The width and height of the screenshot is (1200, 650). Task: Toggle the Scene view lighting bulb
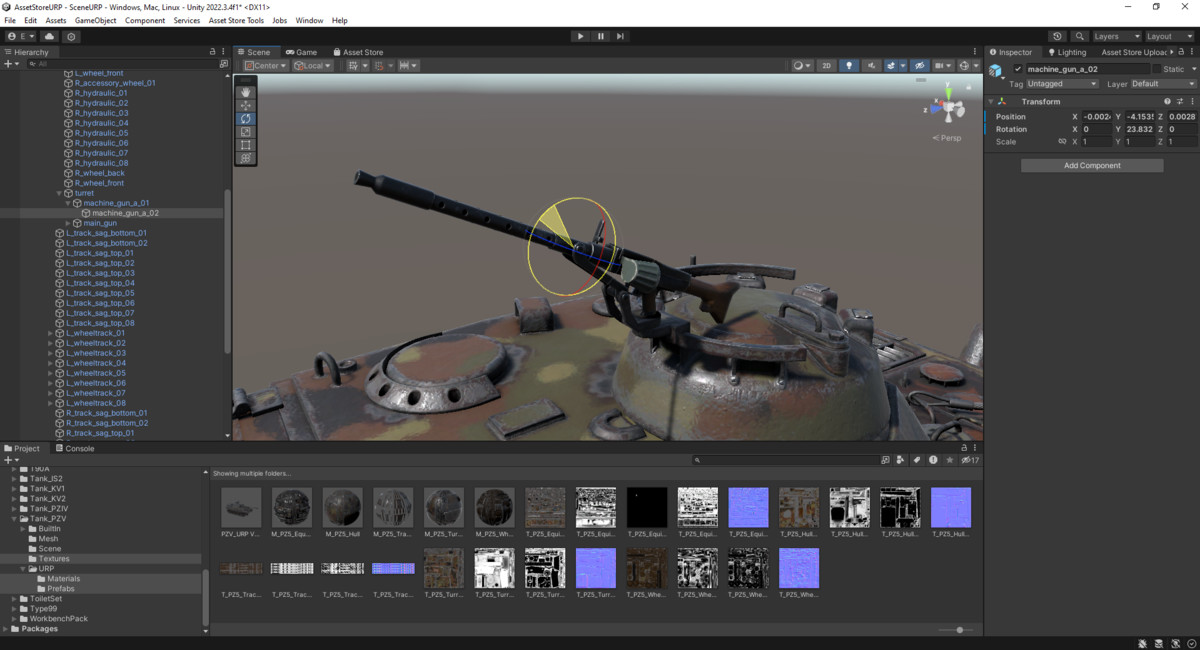tap(848, 64)
